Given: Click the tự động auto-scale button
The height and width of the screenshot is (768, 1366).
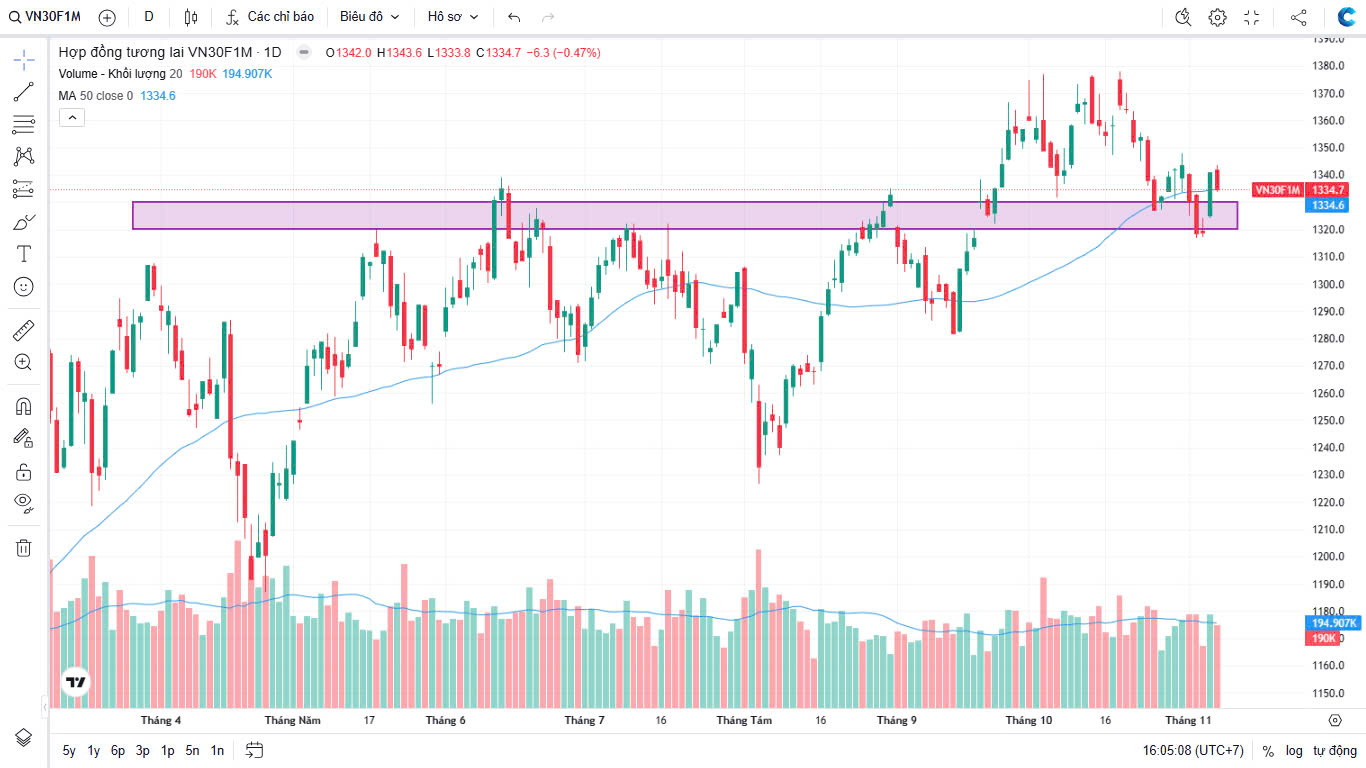Looking at the screenshot, I should (1332, 750).
